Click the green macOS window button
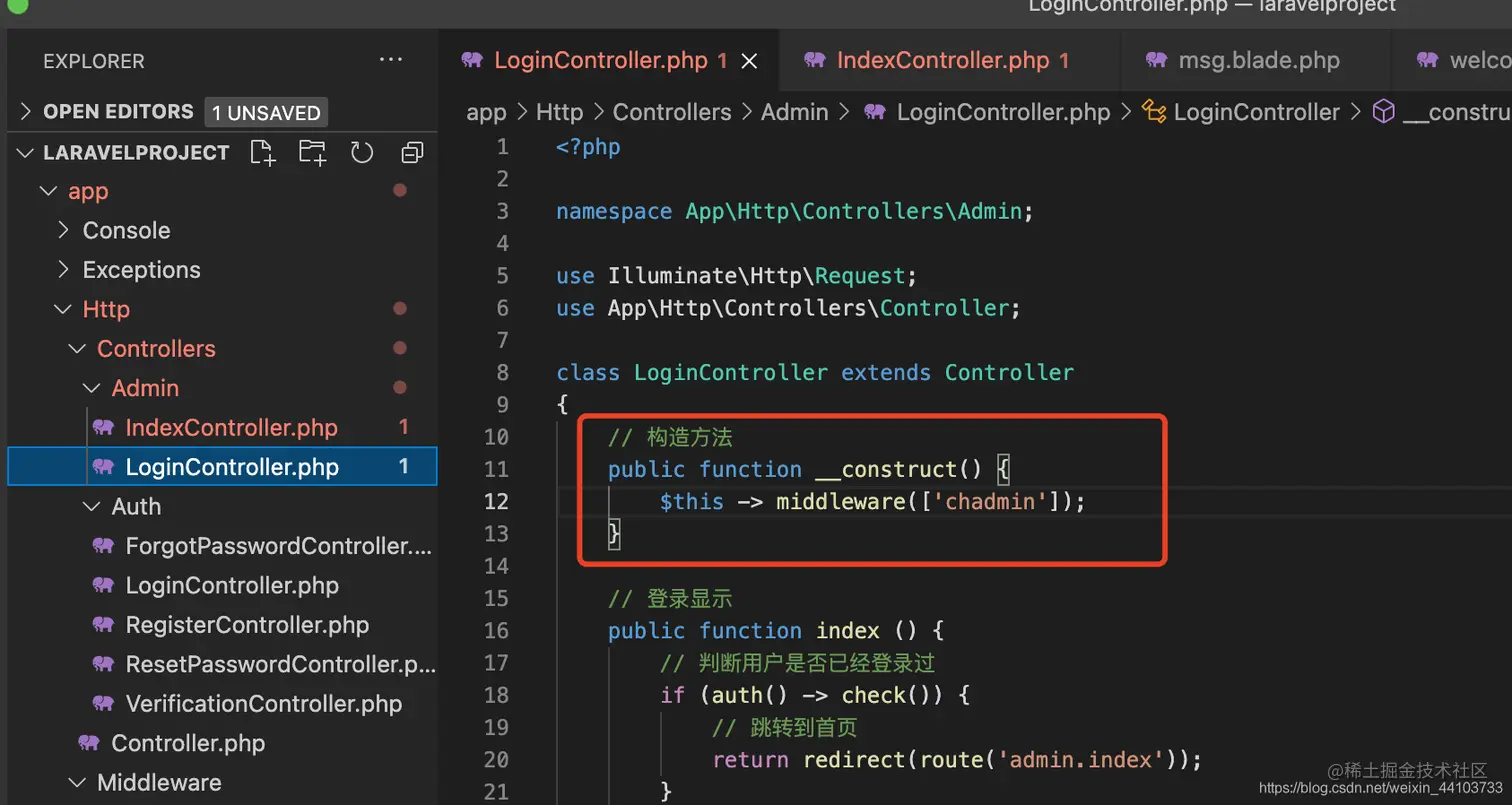This screenshot has height=805, width=1512. tap(17, 3)
